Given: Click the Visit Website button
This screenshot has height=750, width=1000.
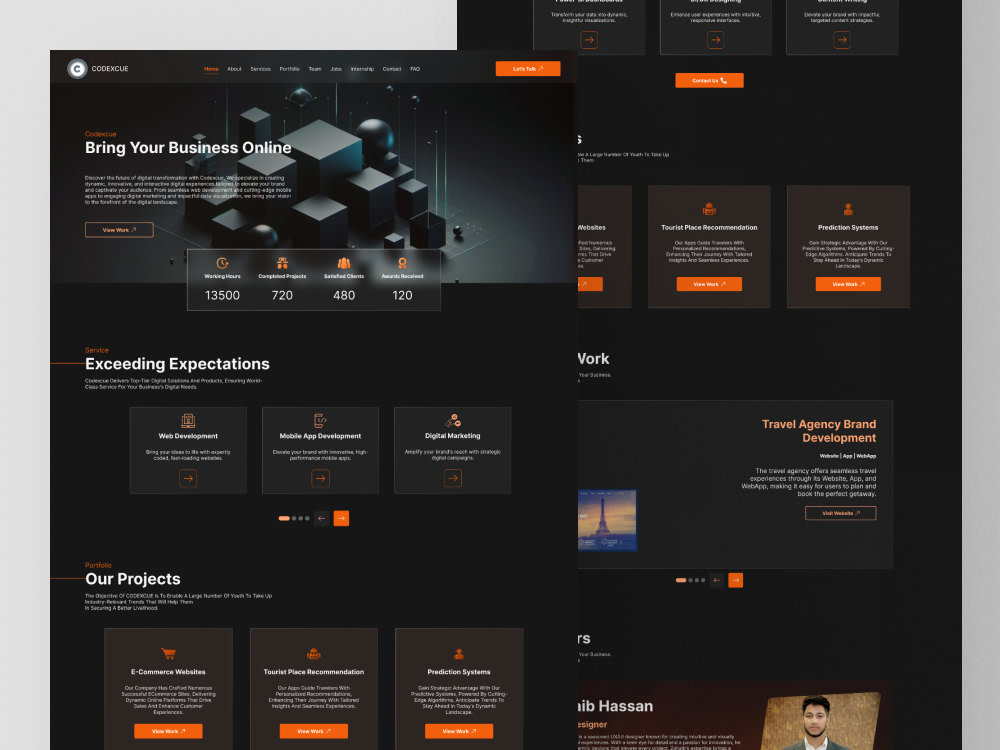Looking at the screenshot, I should pos(841,513).
